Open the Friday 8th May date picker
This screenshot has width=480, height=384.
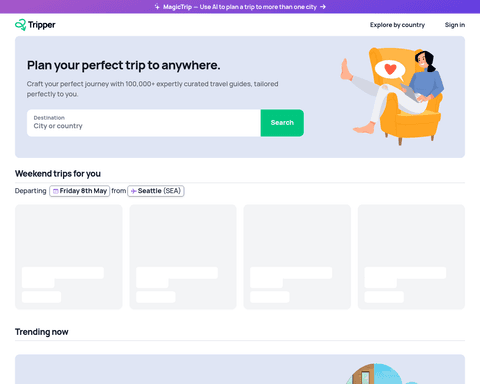(80, 191)
